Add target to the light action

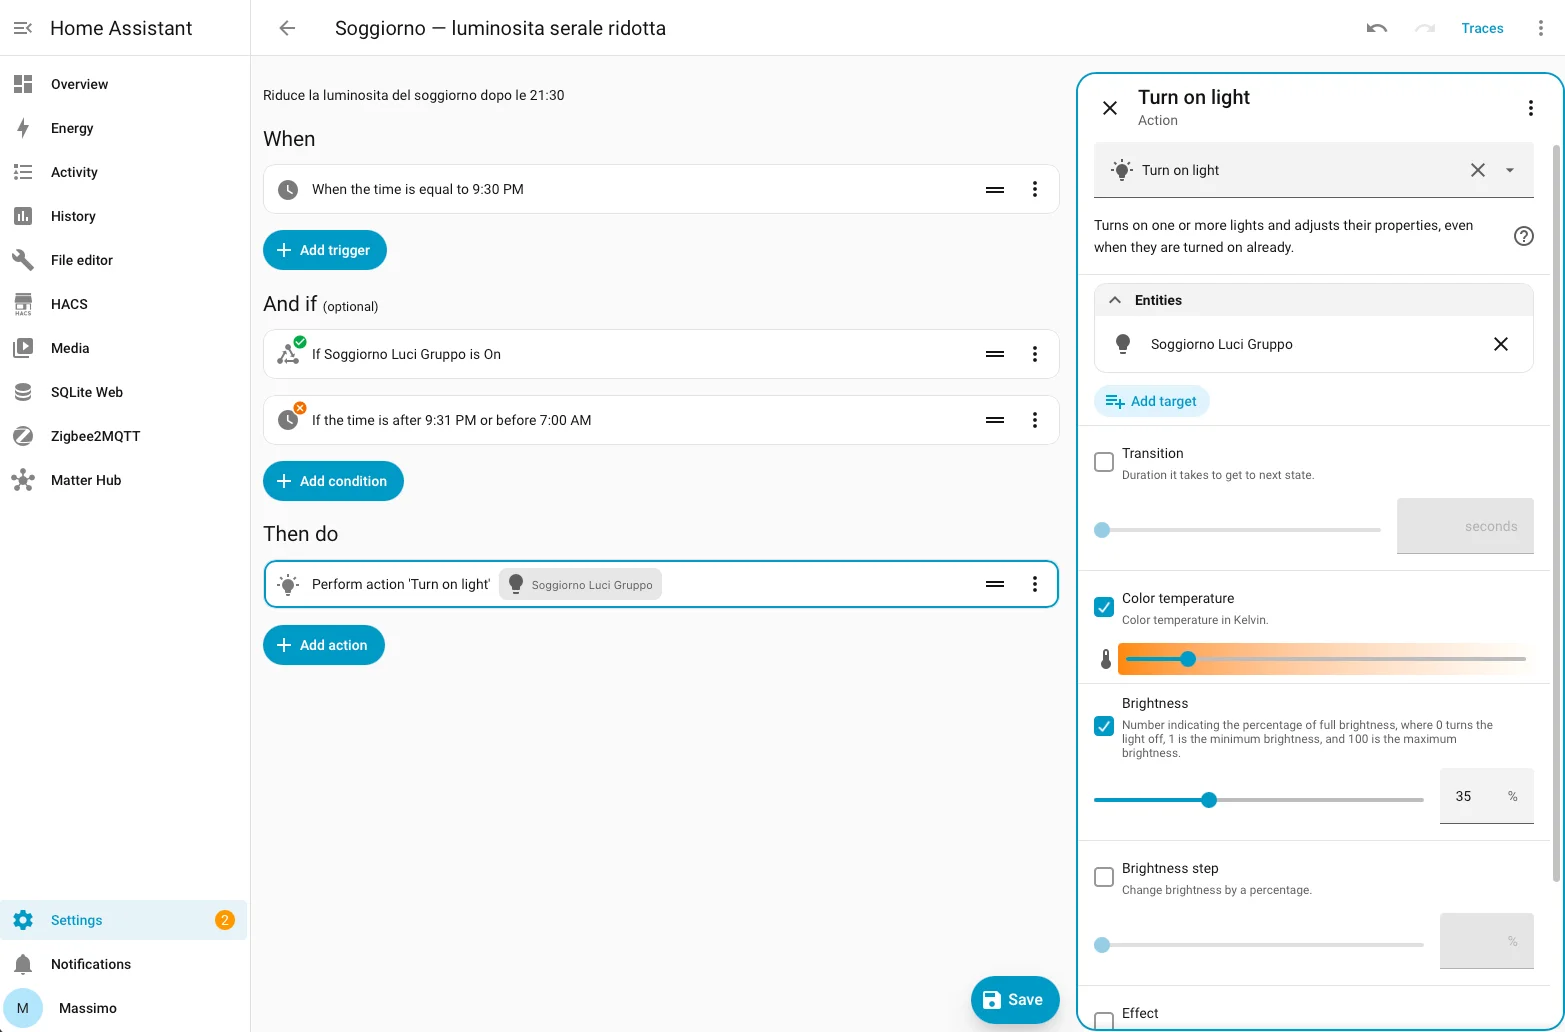(x=1152, y=401)
